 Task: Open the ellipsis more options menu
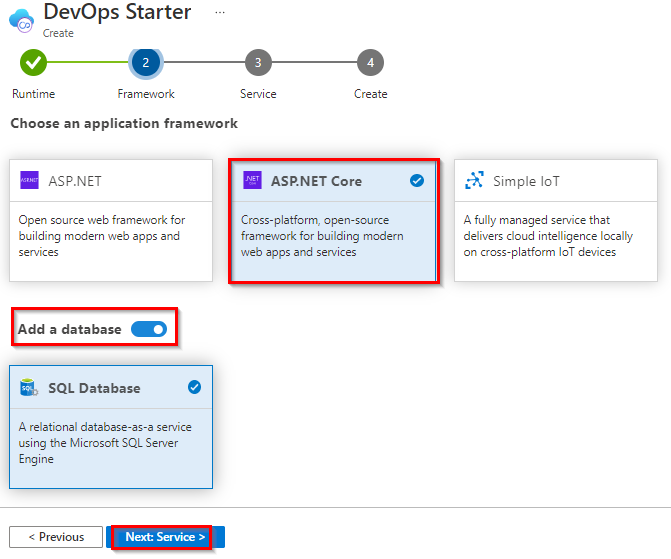(x=220, y=12)
